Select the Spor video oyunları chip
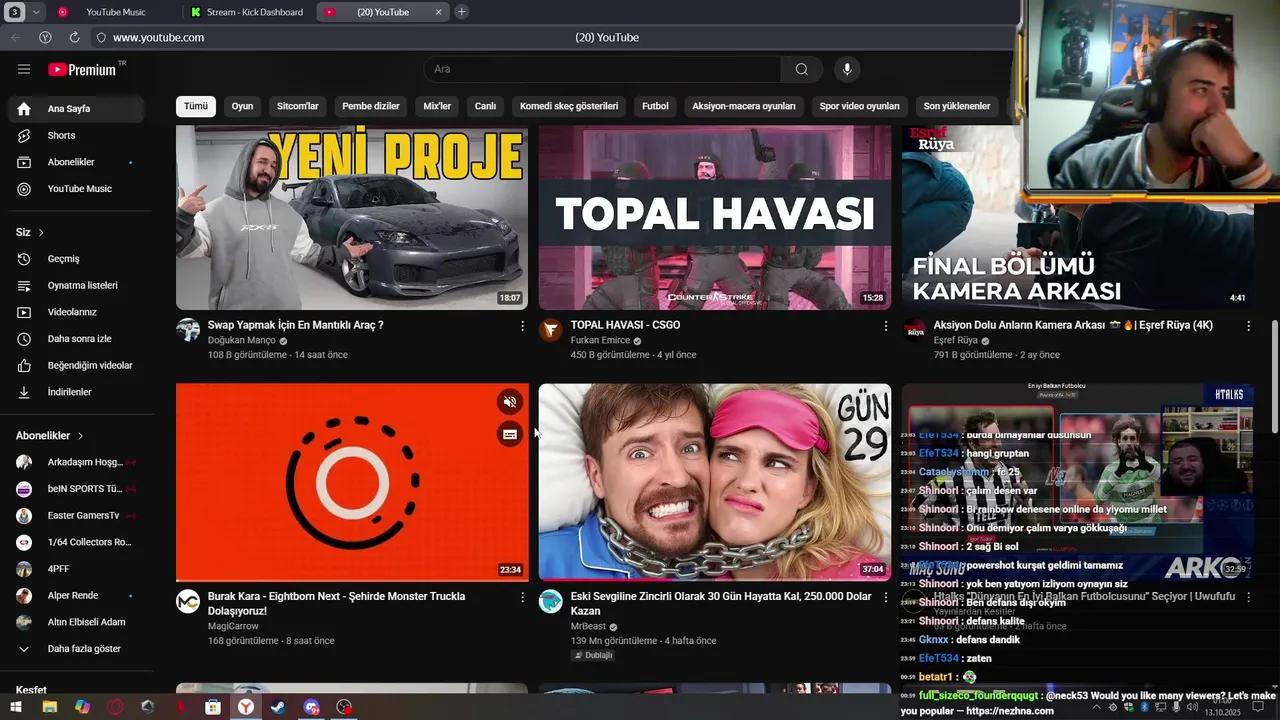 [x=859, y=106]
